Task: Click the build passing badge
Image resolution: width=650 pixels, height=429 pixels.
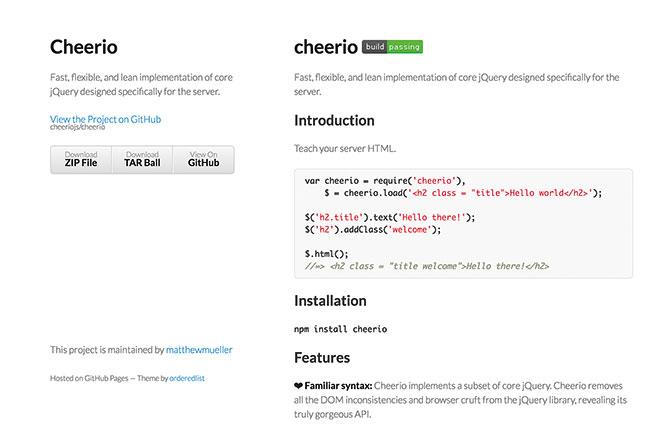Action: tap(392, 46)
